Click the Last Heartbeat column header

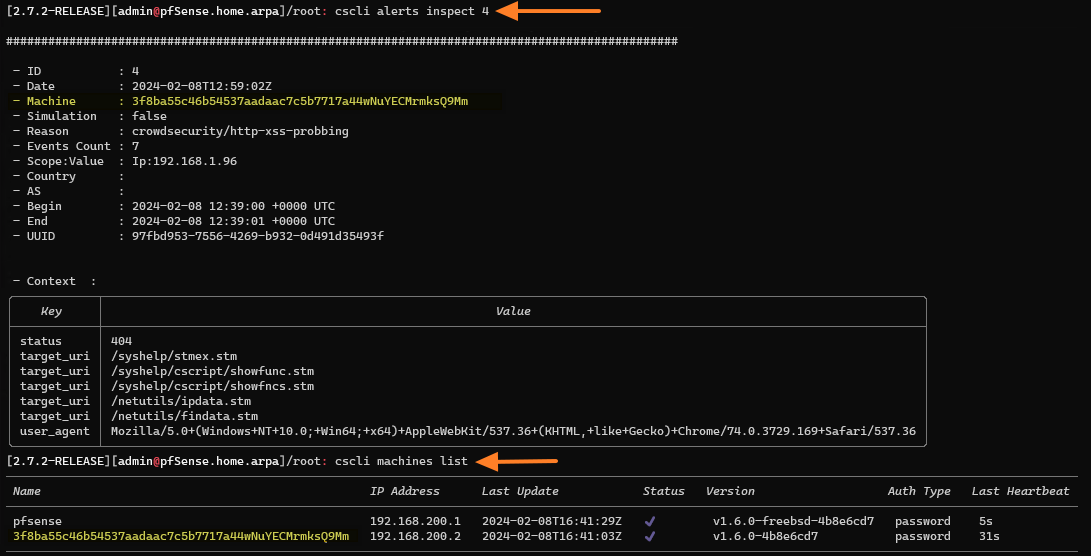(x=1020, y=491)
